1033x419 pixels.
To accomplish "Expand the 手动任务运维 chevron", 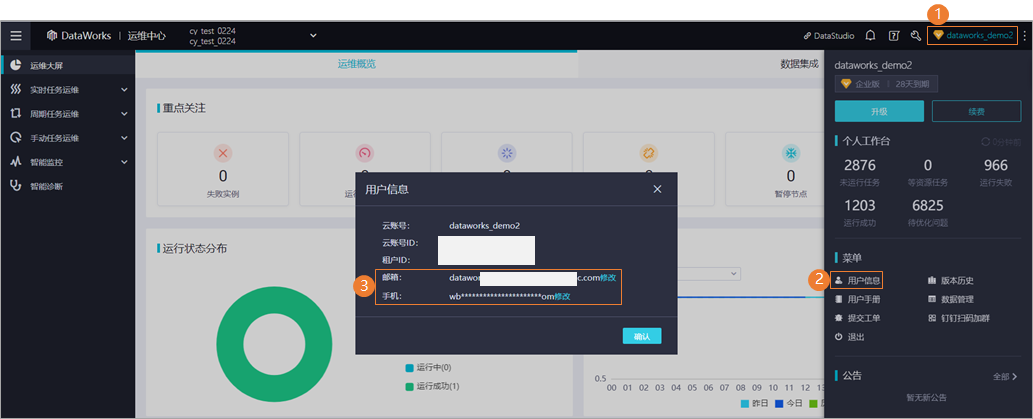I will point(125,138).
